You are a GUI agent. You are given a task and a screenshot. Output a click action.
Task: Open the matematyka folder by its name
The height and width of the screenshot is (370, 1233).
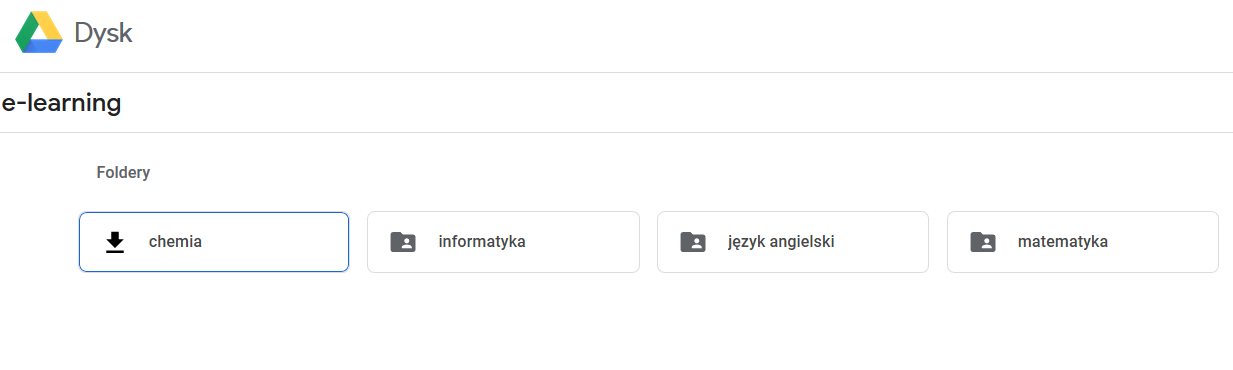tap(1063, 242)
